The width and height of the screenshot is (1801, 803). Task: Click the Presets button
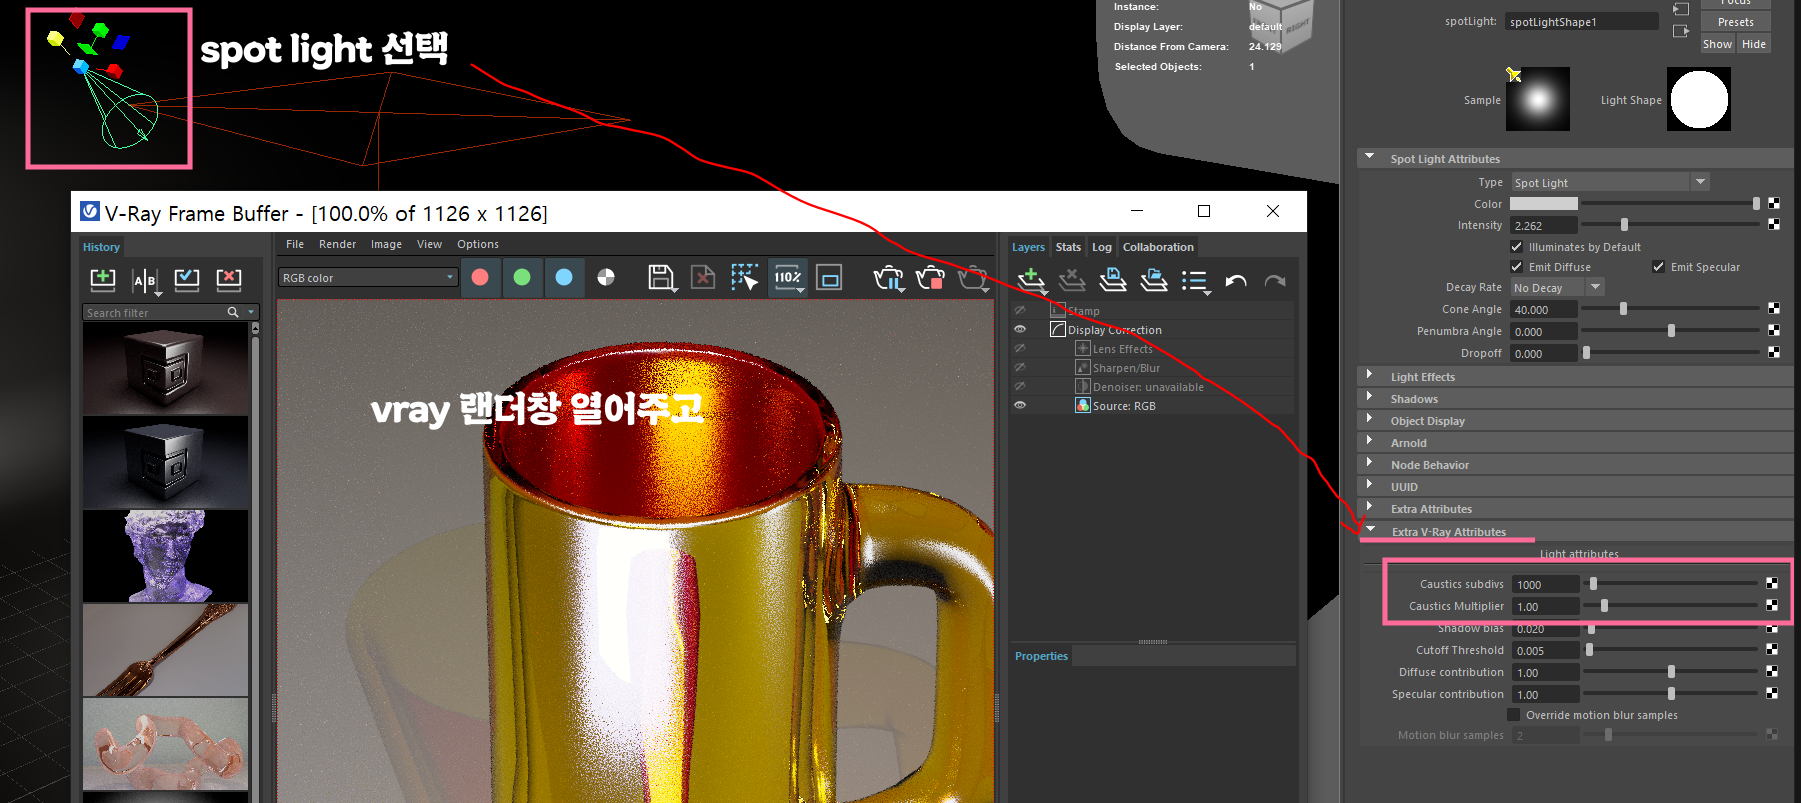tap(1736, 22)
